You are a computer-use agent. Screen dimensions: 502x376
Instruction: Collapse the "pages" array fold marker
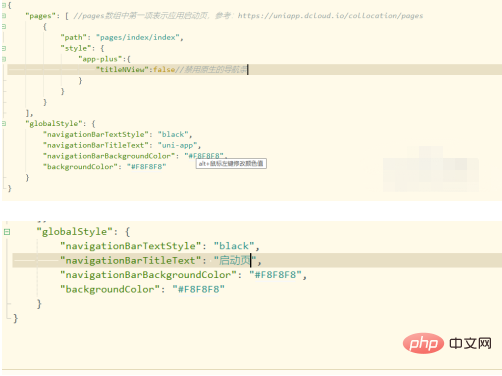[x=4, y=16]
